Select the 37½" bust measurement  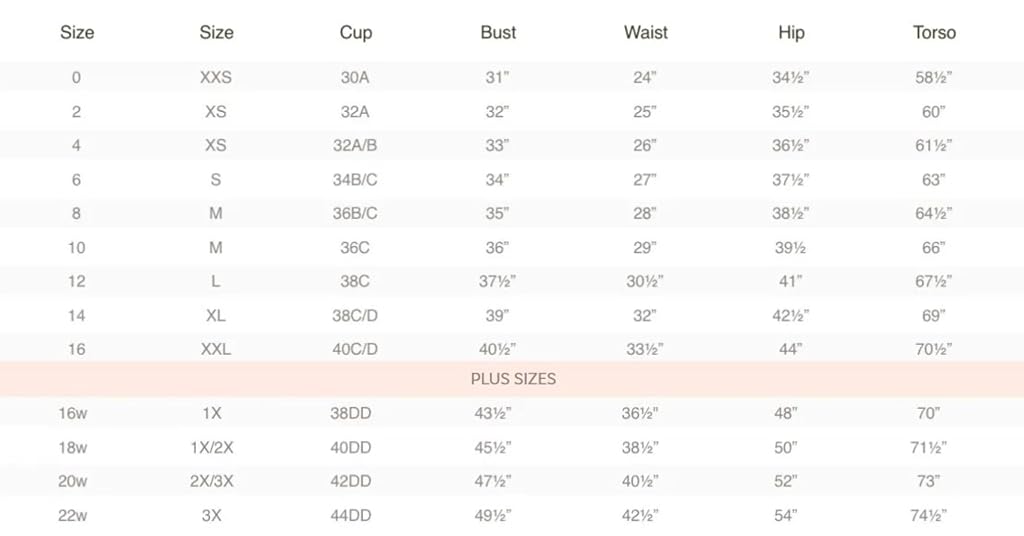[x=498, y=281]
